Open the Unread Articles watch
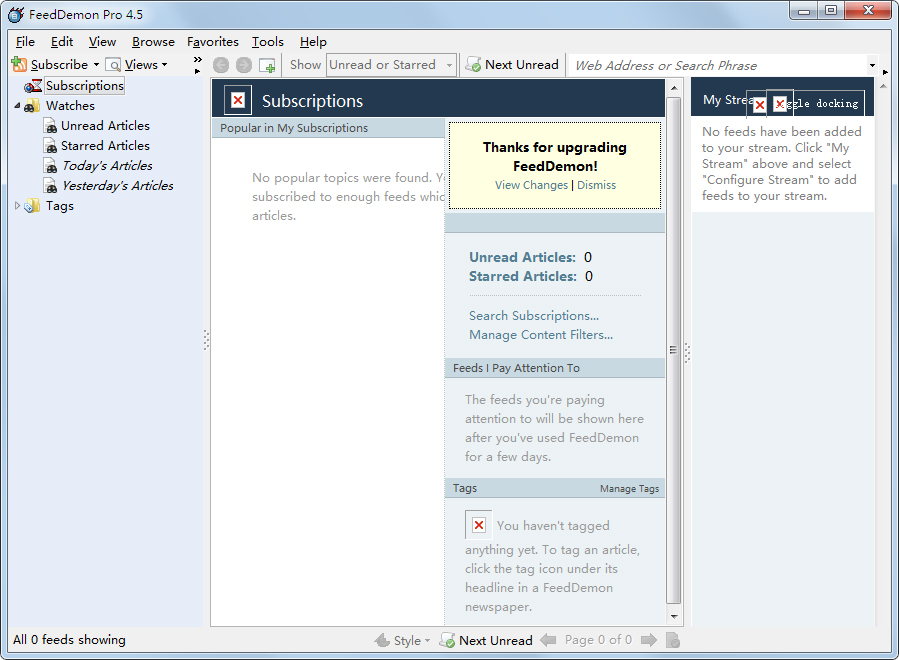 [x=105, y=126]
